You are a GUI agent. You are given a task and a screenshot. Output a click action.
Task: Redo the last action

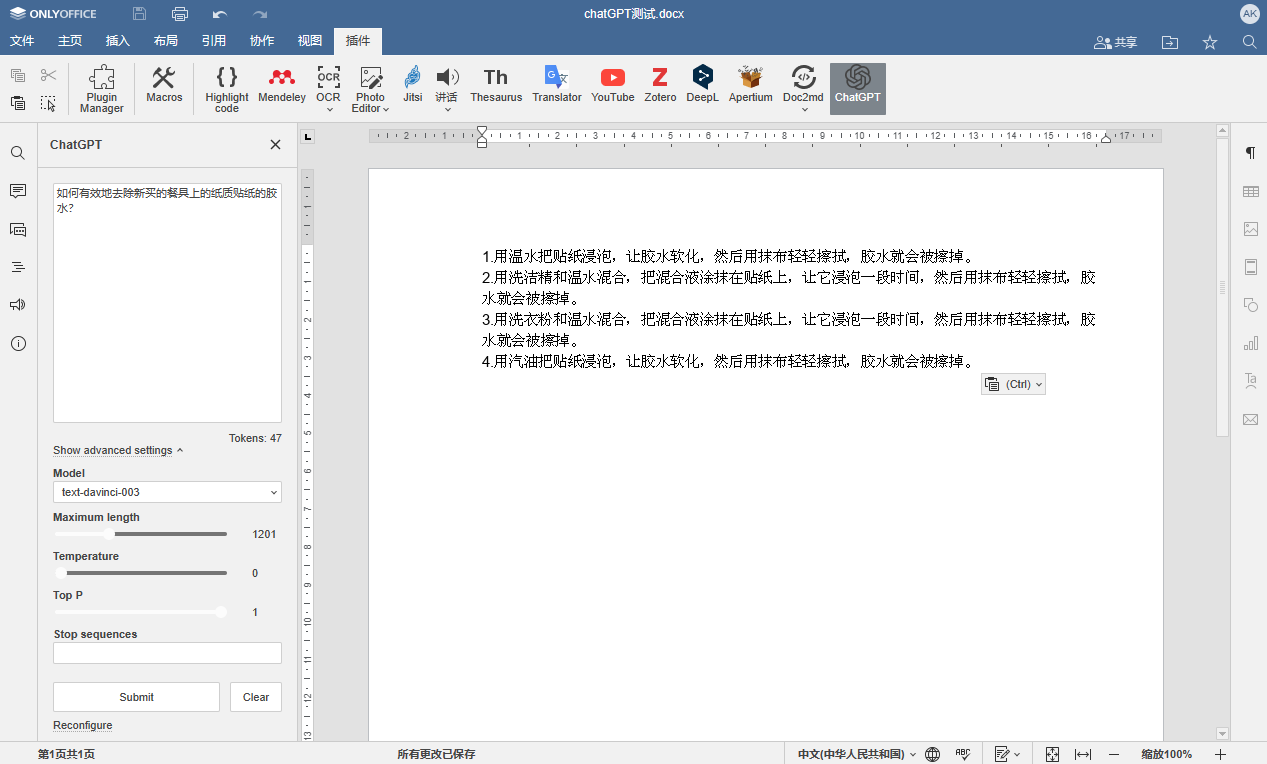(x=260, y=14)
